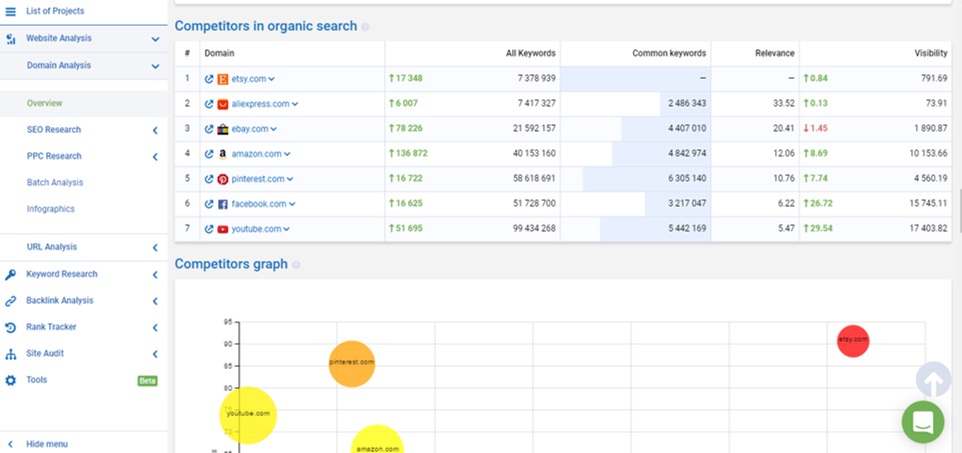Click ebay.com visibility change 1.45

click(x=815, y=129)
